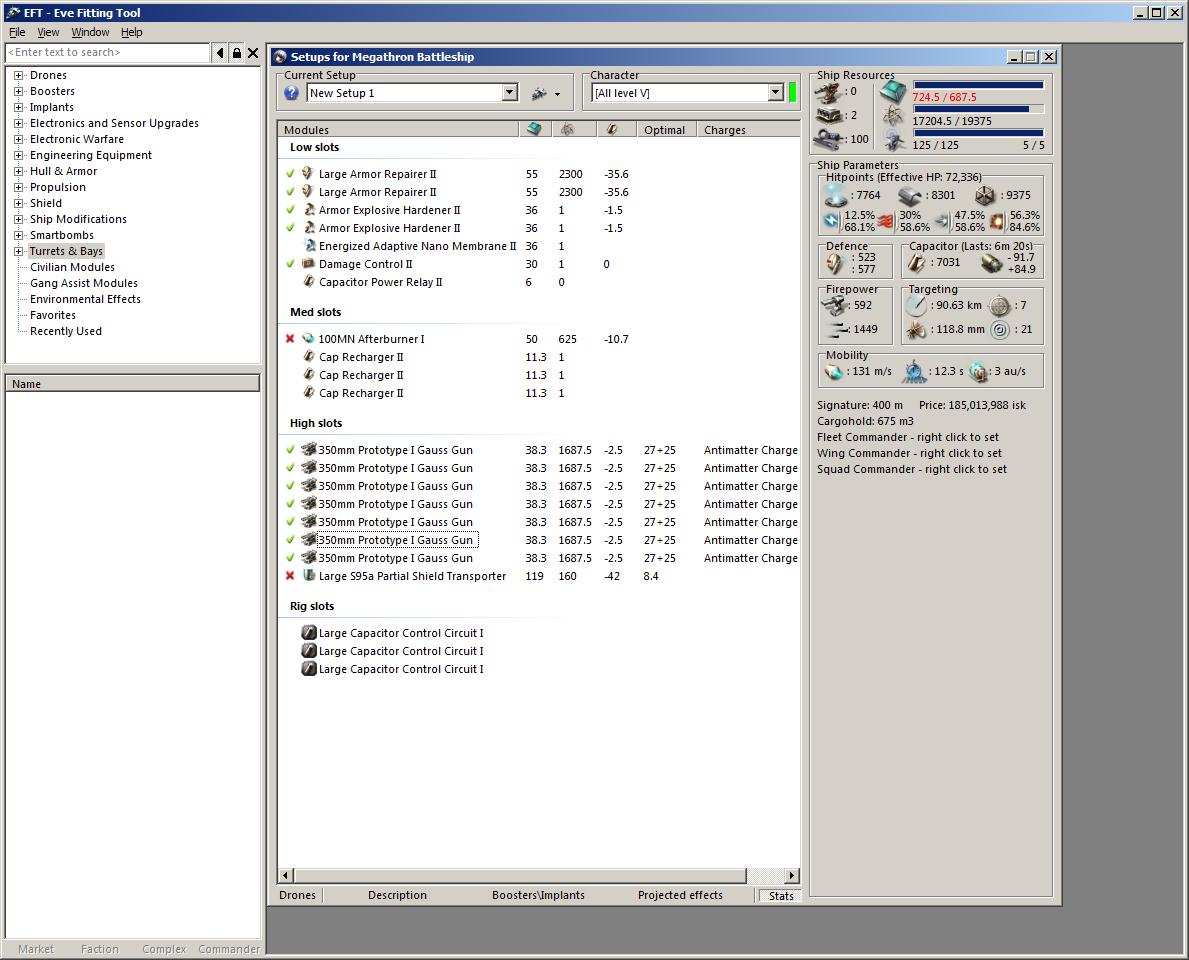Click the search text input field
The image size is (1189, 960).
(108, 52)
